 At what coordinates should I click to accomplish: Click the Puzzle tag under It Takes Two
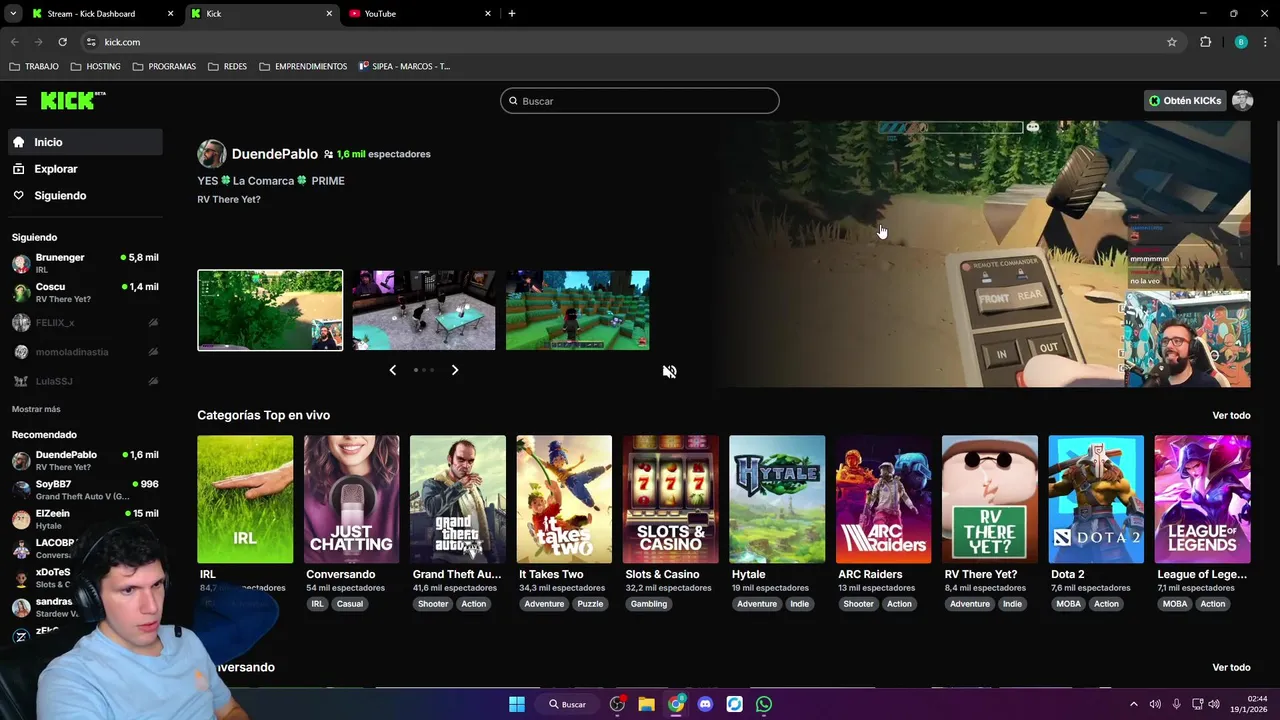[x=590, y=604]
